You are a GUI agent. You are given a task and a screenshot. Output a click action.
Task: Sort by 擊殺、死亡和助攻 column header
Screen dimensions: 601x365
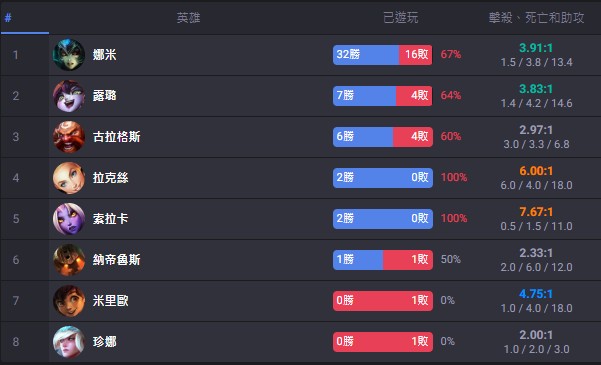[x=536, y=18]
